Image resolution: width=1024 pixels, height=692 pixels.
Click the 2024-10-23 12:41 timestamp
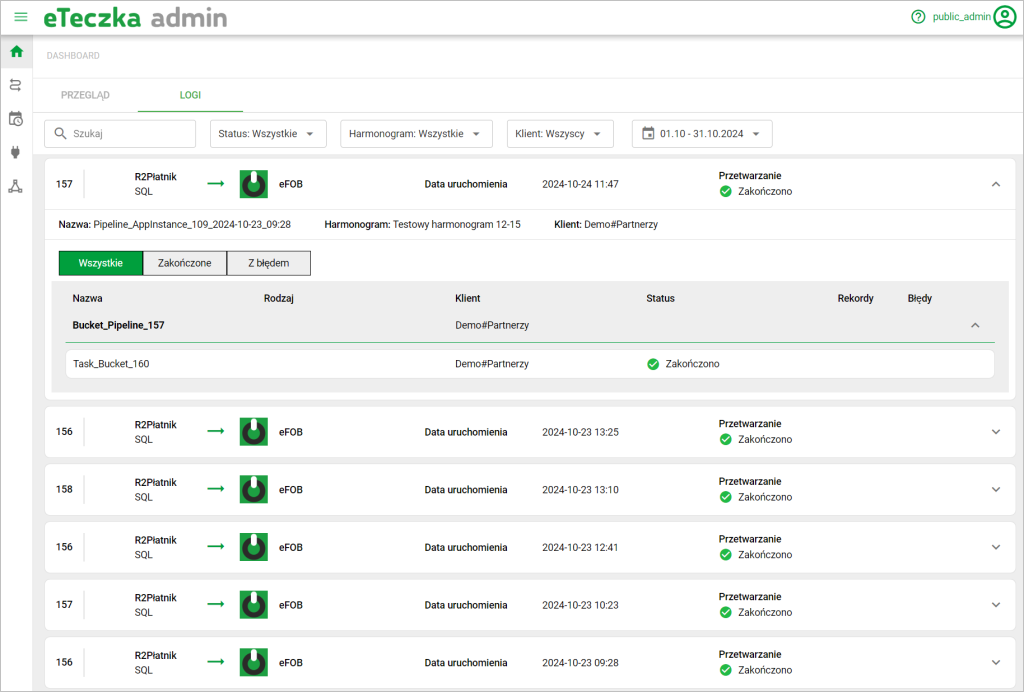(580, 547)
